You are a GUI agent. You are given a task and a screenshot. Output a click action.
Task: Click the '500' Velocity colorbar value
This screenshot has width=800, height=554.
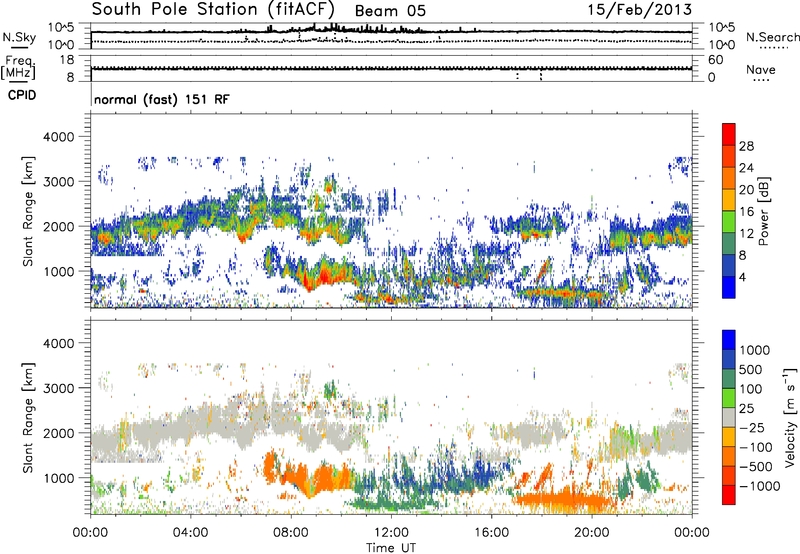pos(751,370)
